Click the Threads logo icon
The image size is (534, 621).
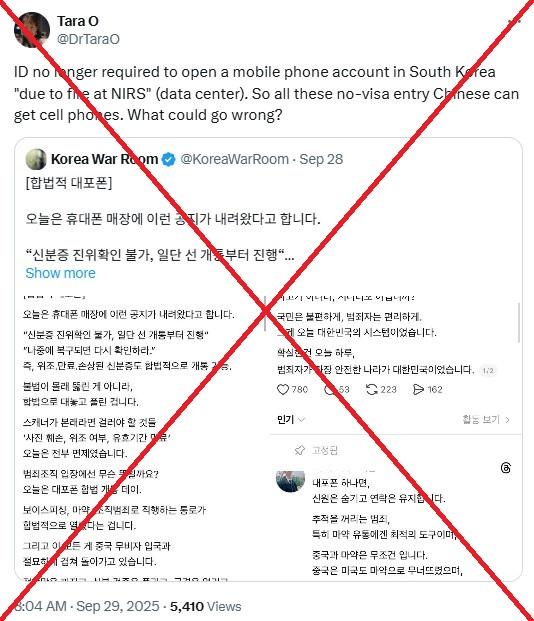click(506, 468)
